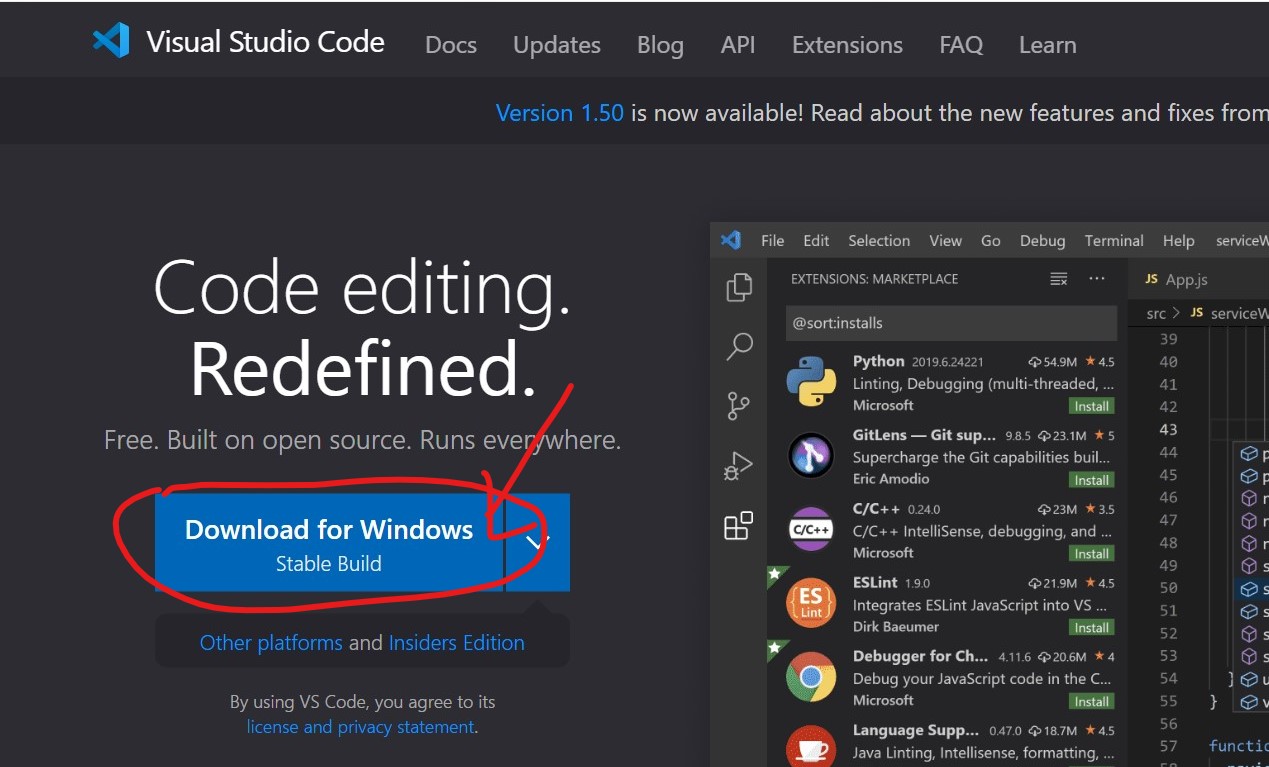Image resolution: width=1269 pixels, height=767 pixels.
Task: Open the Insiders Edition link
Action: pos(456,643)
